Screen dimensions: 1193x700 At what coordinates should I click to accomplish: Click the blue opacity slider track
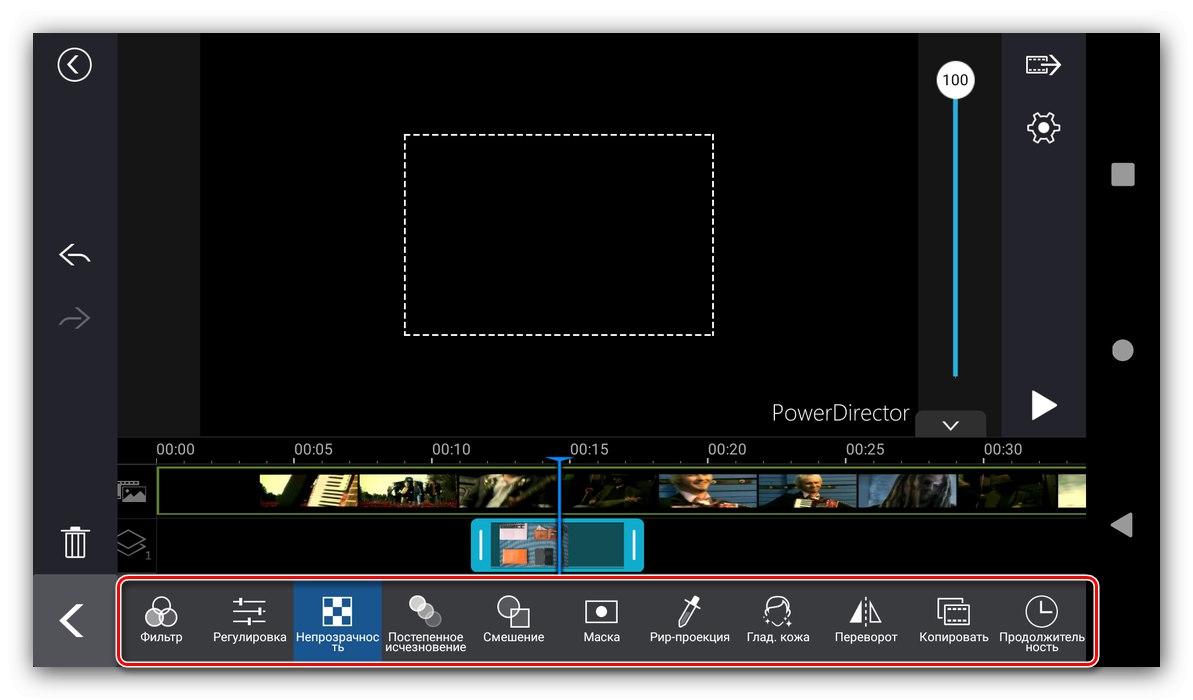955,237
